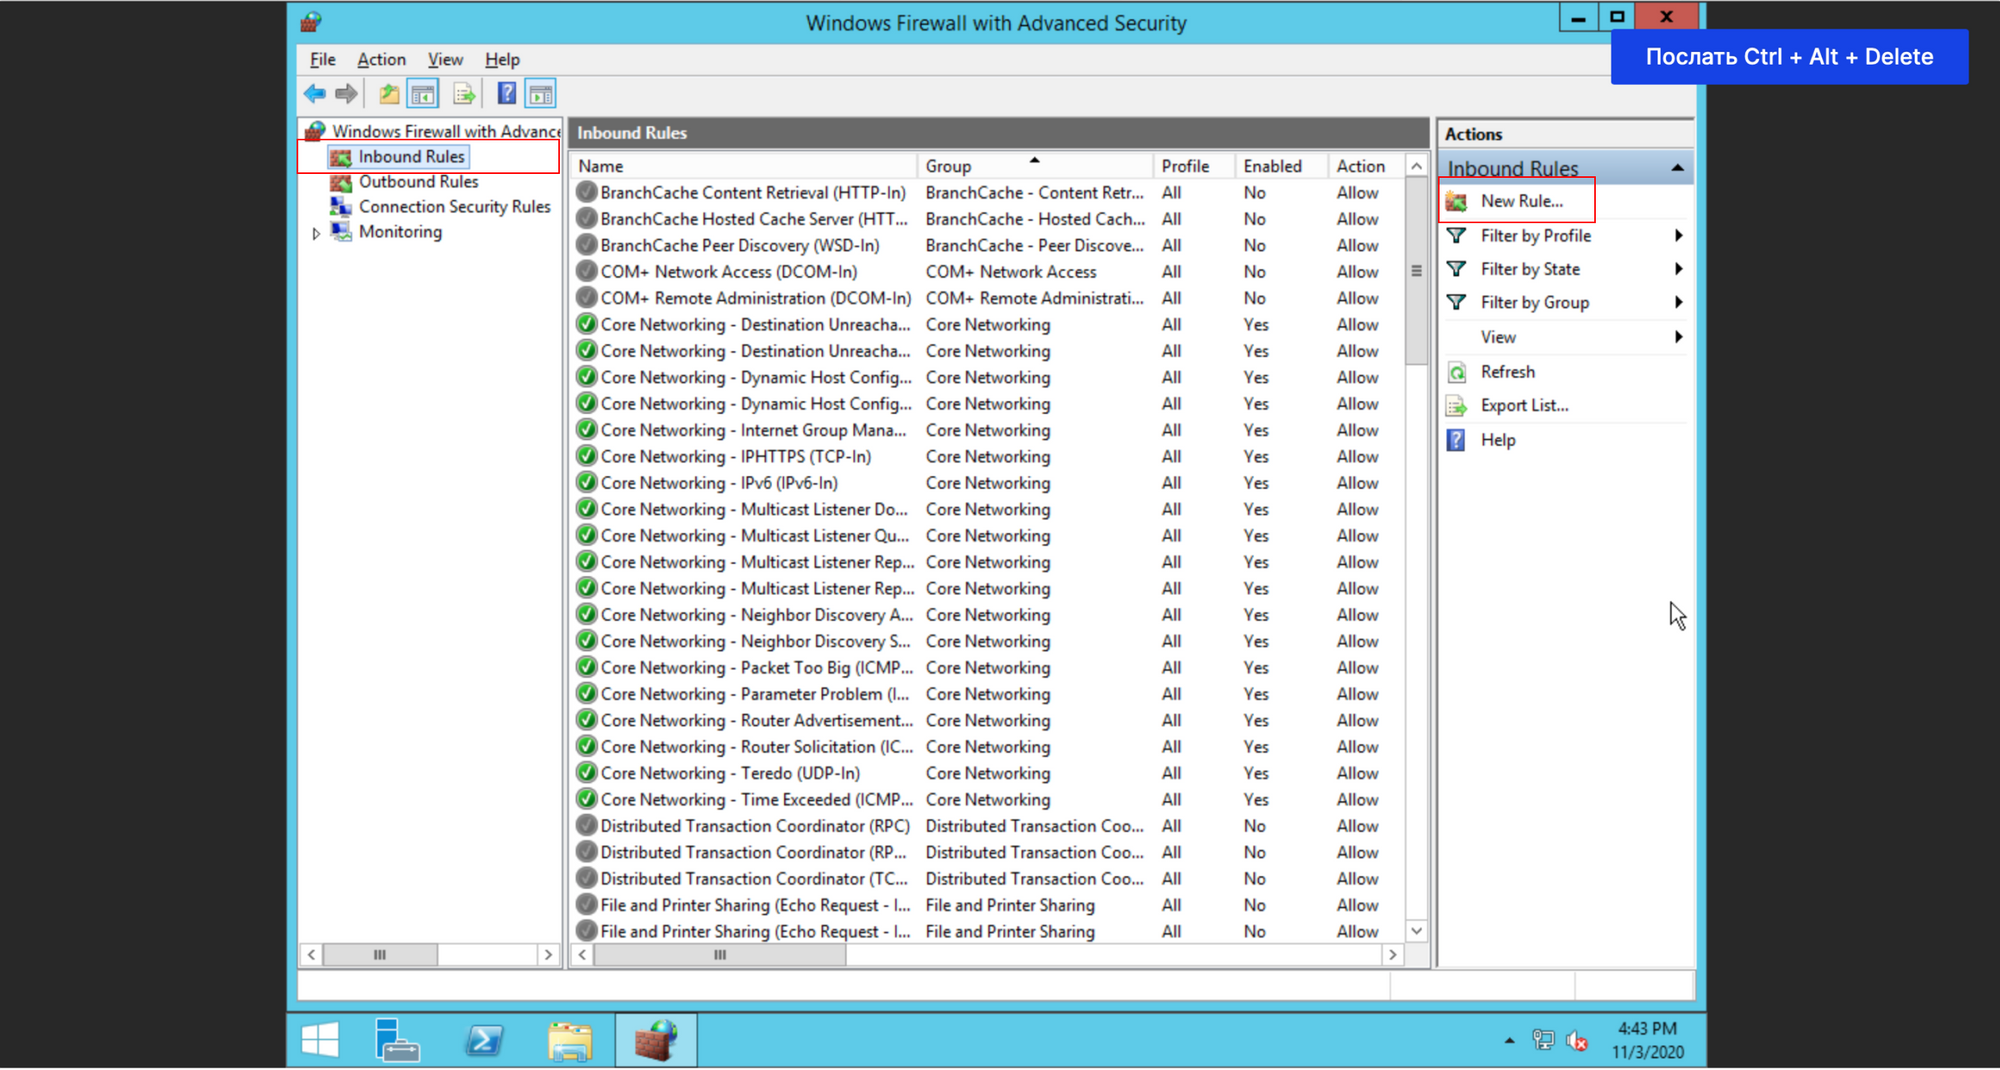
Task: Open Filter by Group submenu
Action: tap(1565, 303)
